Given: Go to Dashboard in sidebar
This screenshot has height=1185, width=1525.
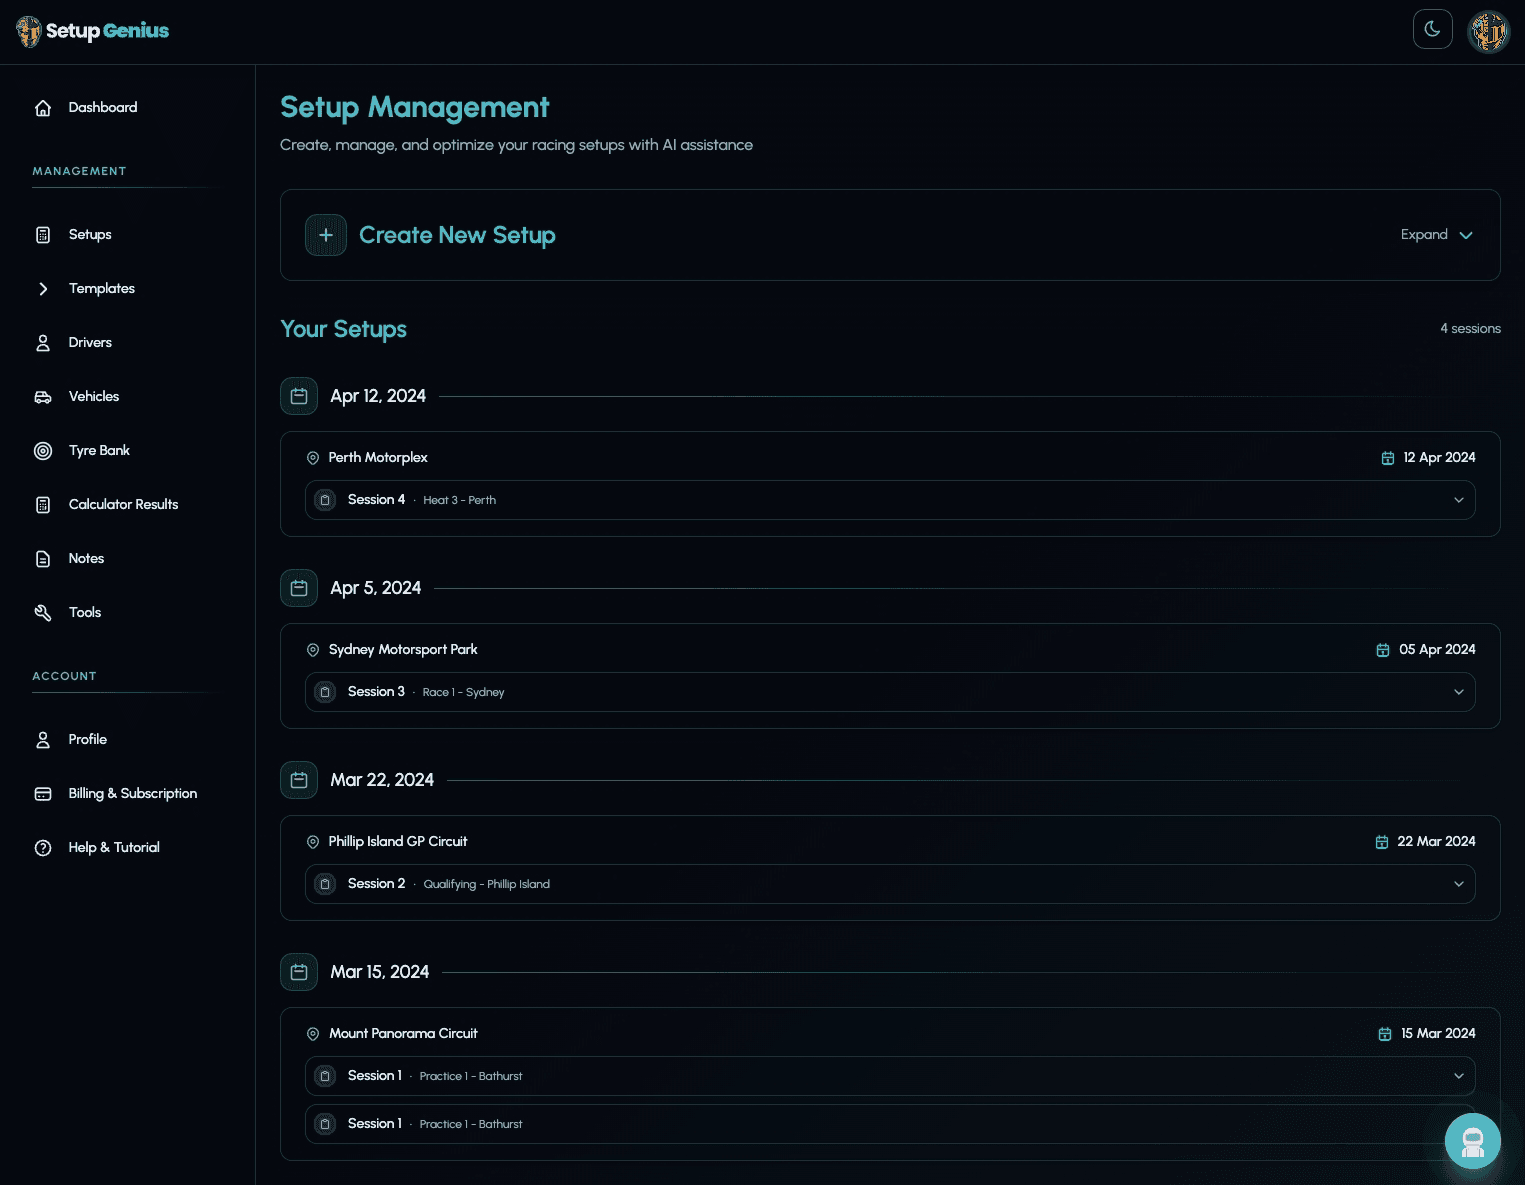Looking at the screenshot, I should (x=128, y=108).
